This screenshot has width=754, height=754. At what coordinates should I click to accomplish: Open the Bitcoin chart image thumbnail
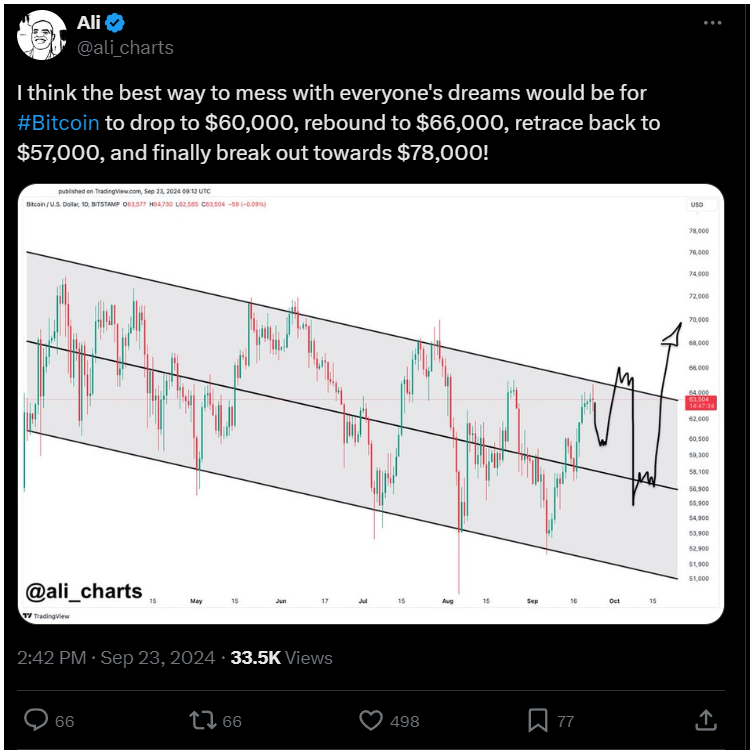point(371,404)
